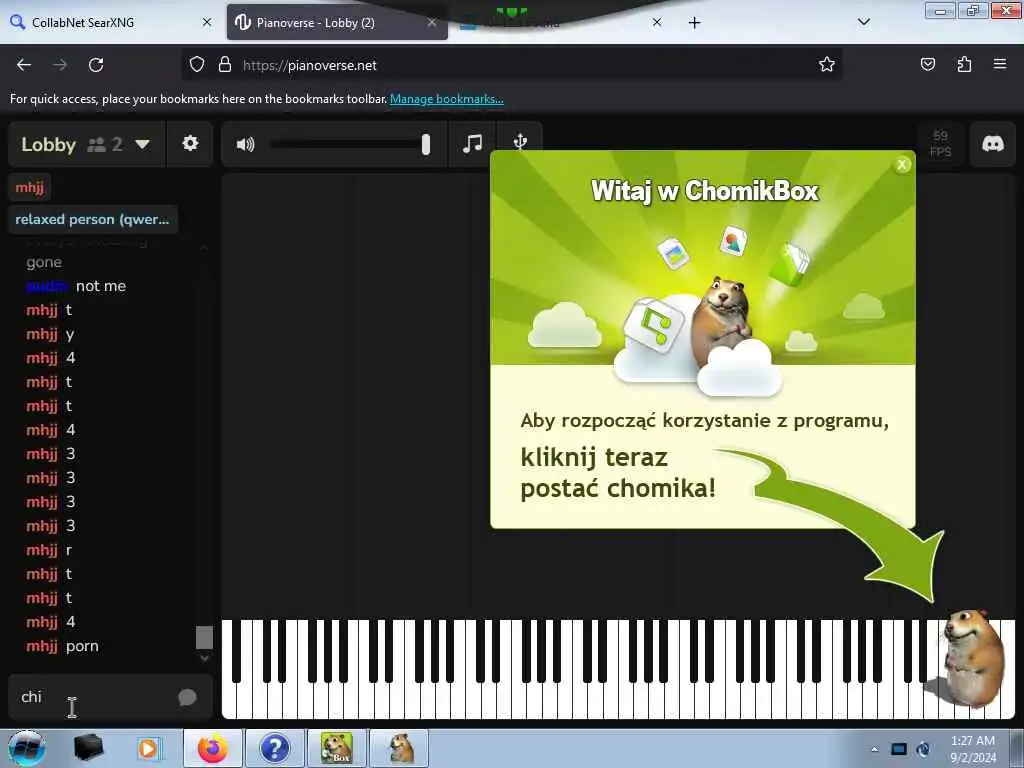Open the network tray icon
Image resolution: width=1024 pixels, height=768 pixels.
click(x=899, y=749)
